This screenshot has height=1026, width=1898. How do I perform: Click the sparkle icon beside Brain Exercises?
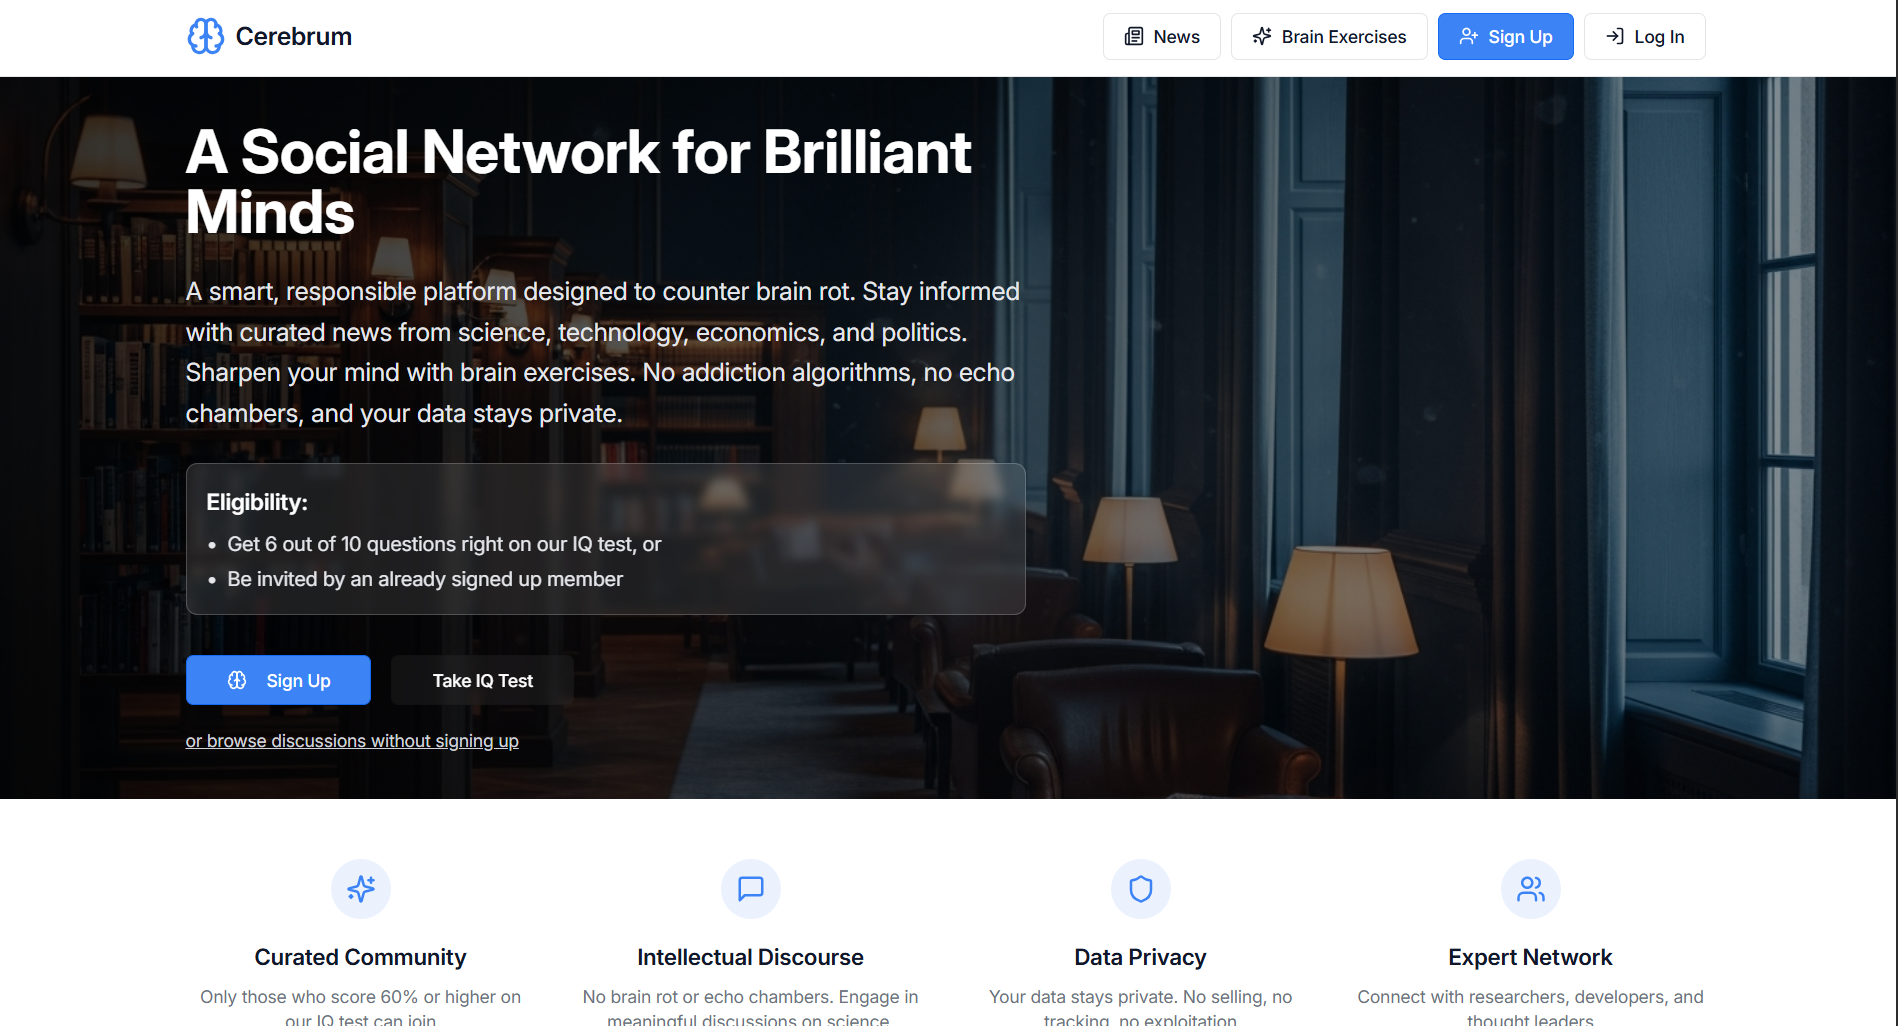pyautogui.click(x=1262, y=37)
